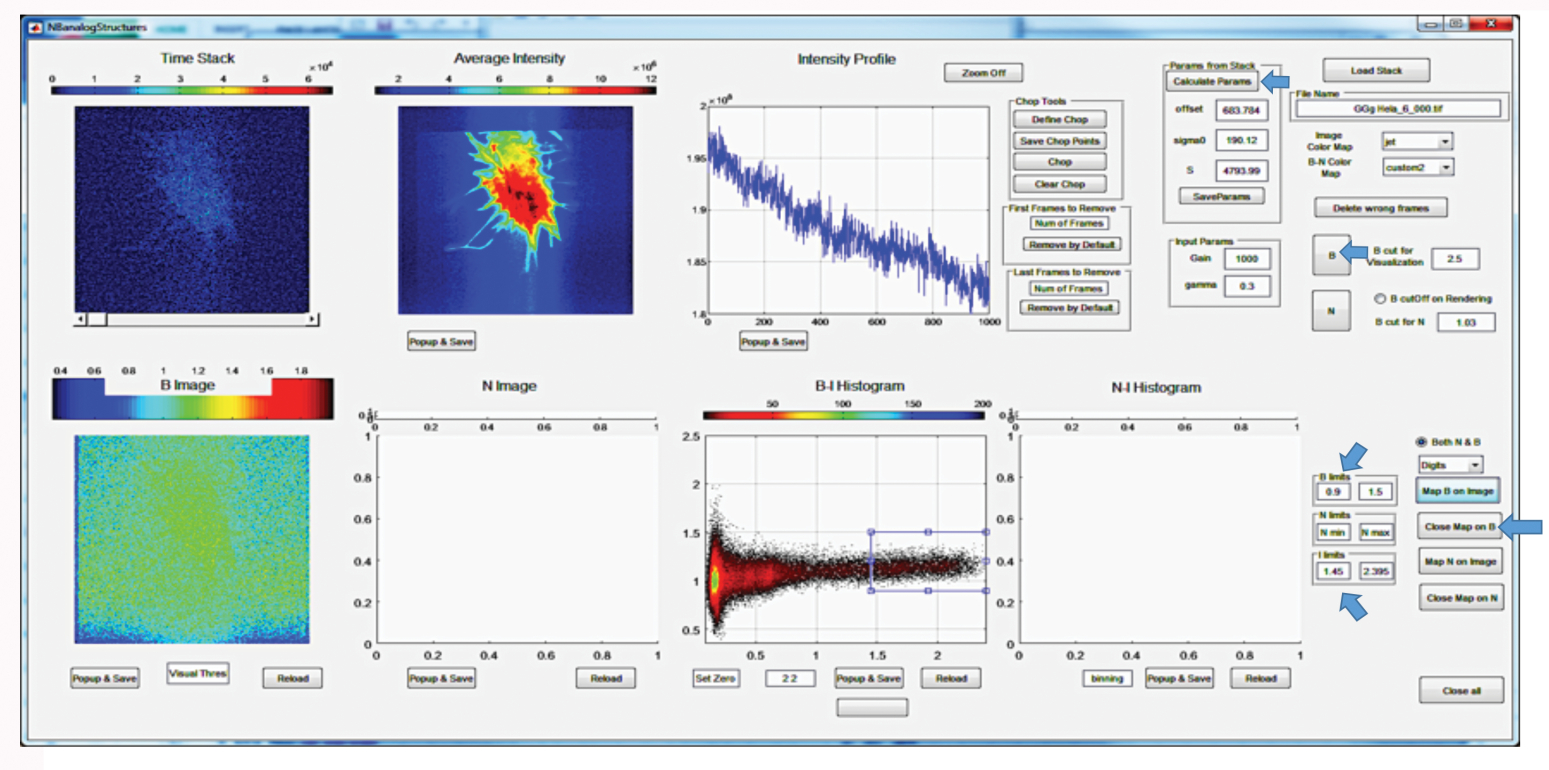Image resolution: width=1549 pixels, height=770 pixels.
Task: Click the Load Stack button
Action: [x=1376, y=70]
